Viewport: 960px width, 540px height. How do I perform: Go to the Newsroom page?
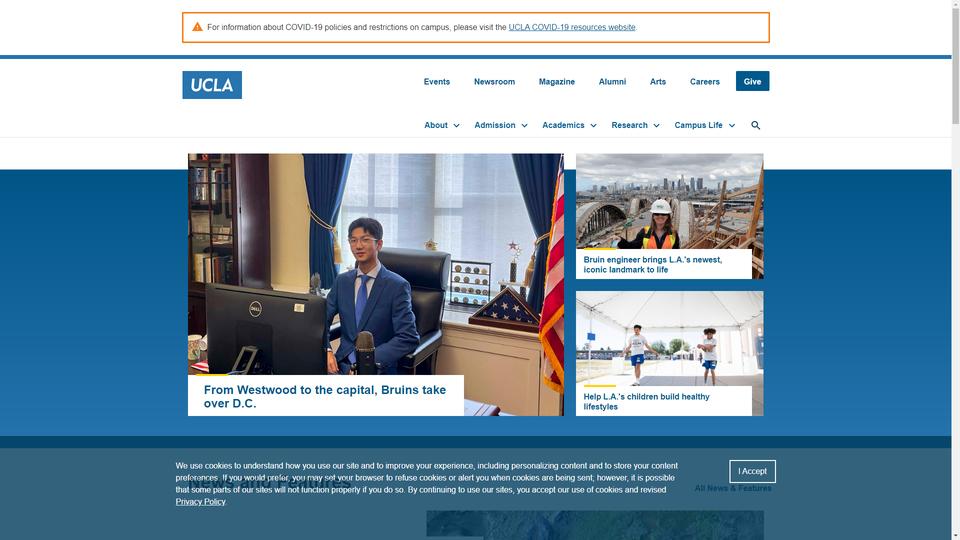[494, 81]
